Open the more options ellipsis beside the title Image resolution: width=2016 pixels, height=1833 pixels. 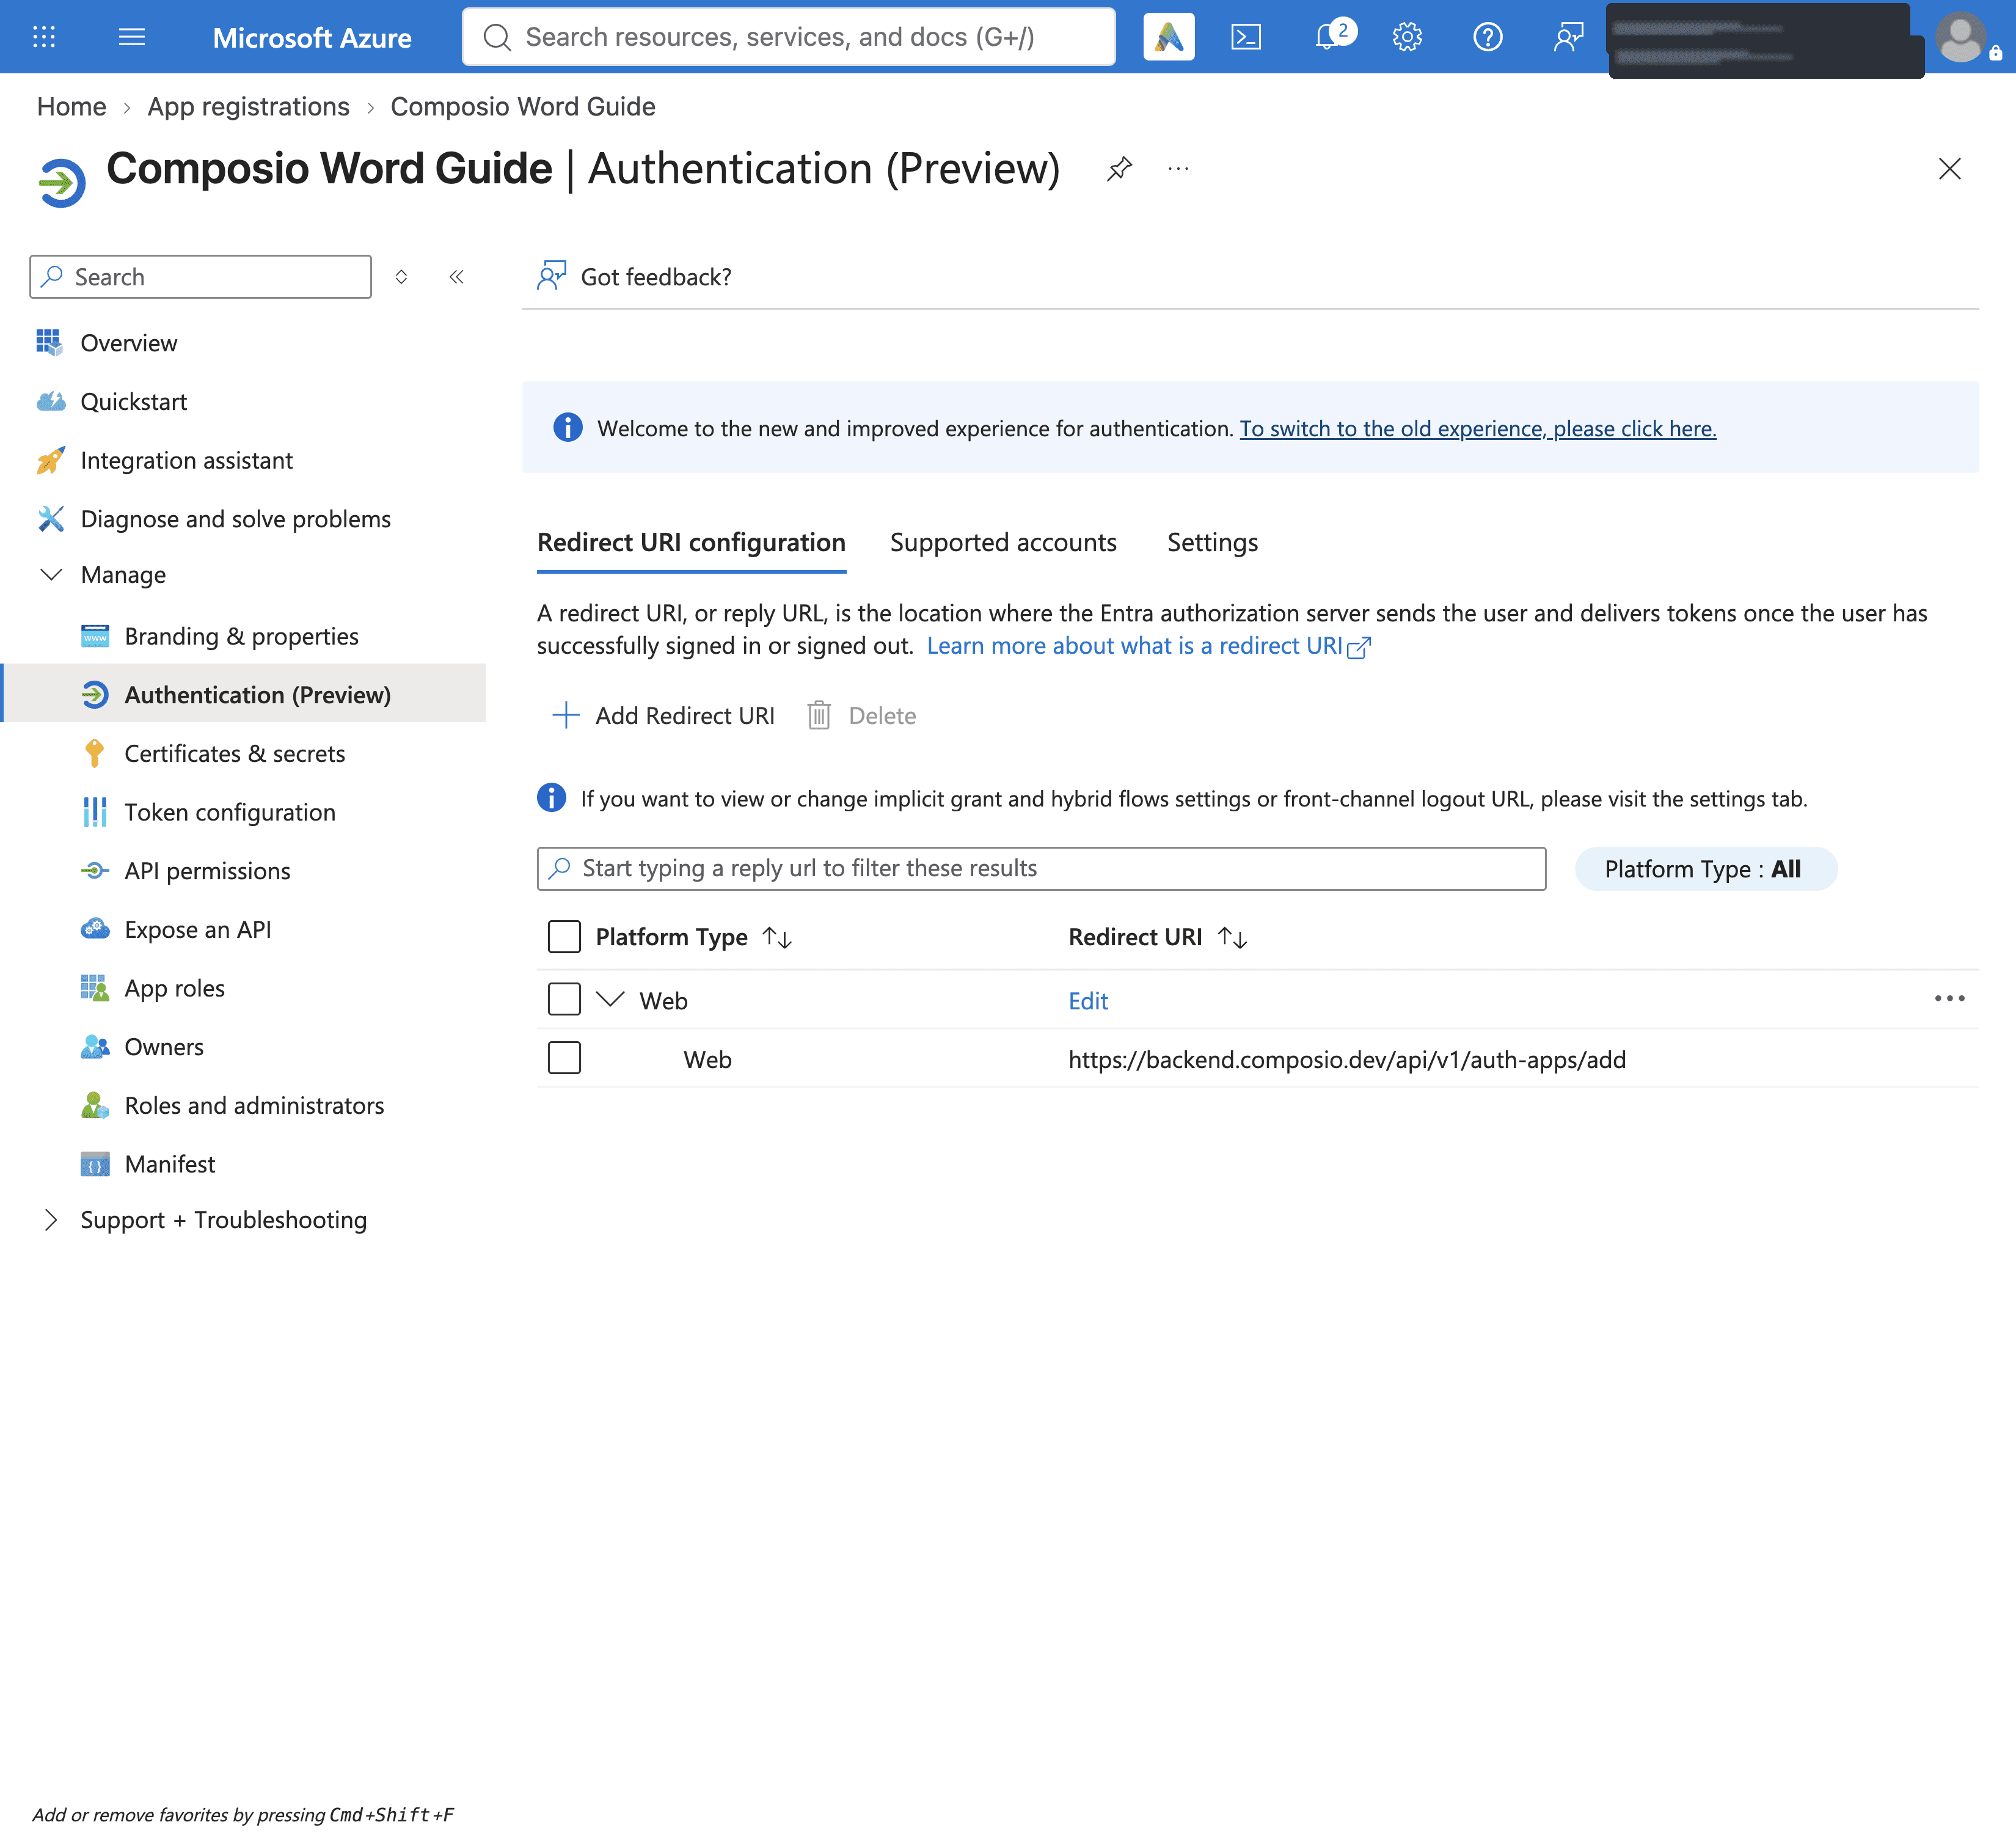tap(1178, 169)
